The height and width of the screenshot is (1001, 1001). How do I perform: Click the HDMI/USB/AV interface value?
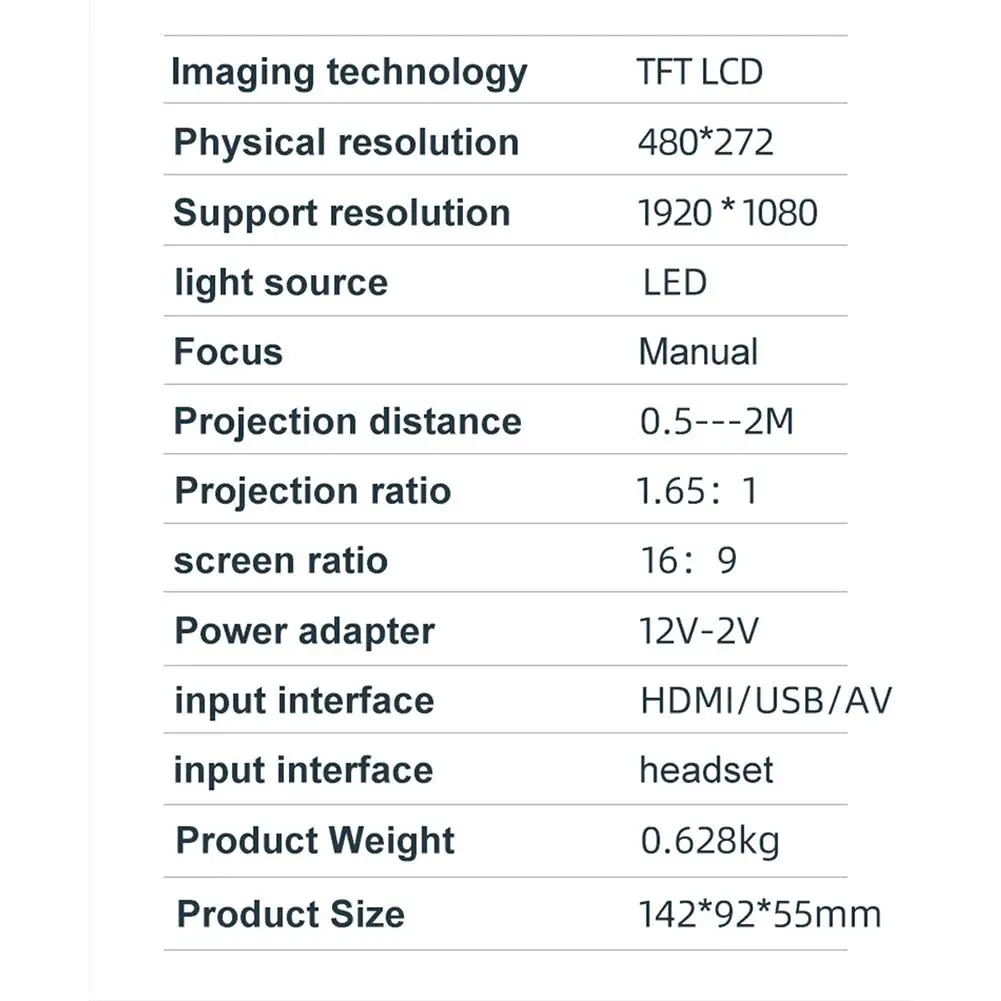[x=765, y=700]
